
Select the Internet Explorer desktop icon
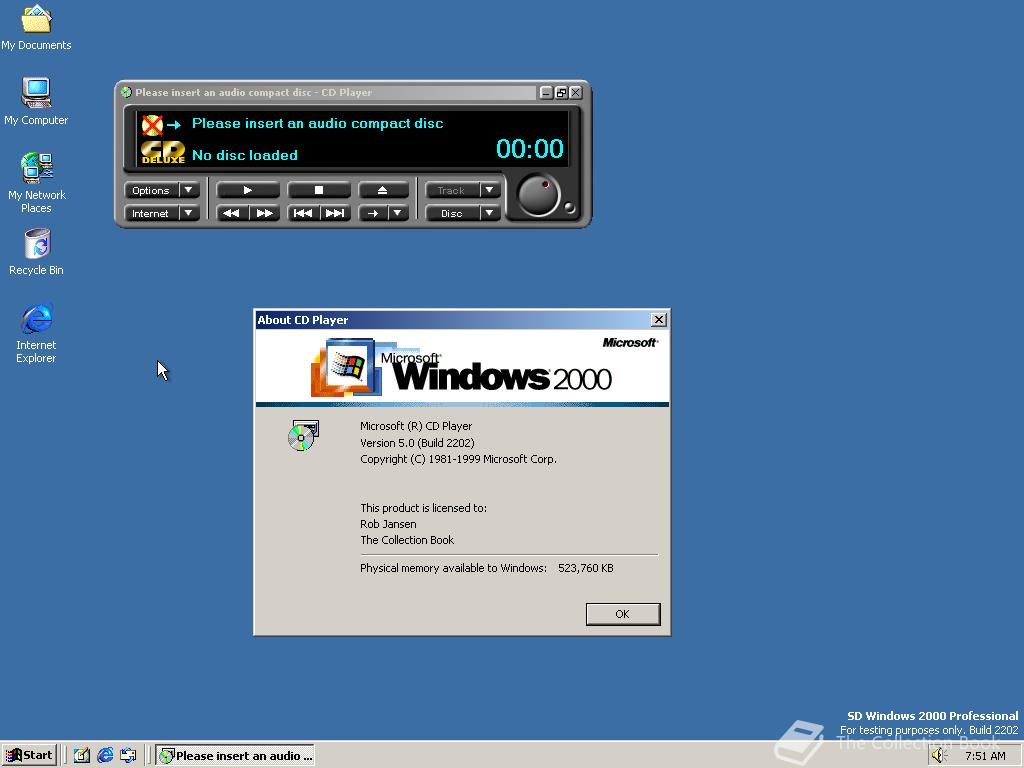click(37, 333)
